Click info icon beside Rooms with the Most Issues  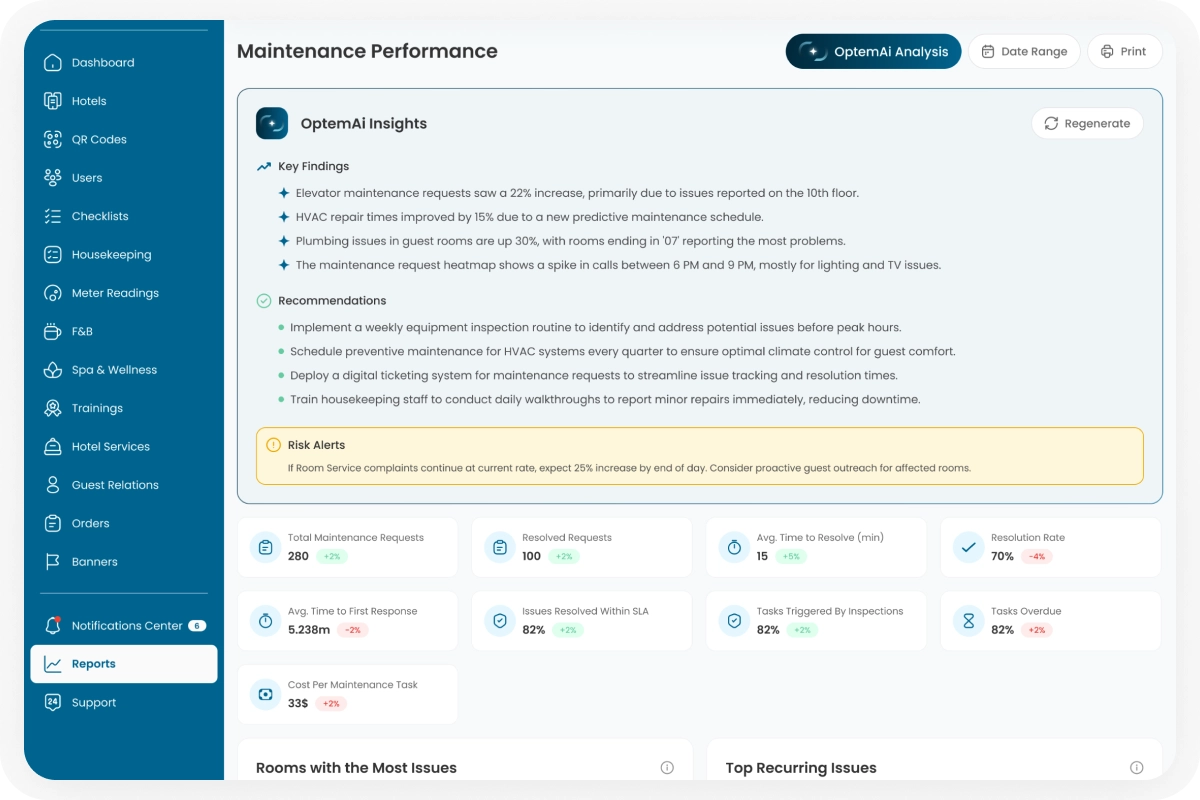point(667,768)
